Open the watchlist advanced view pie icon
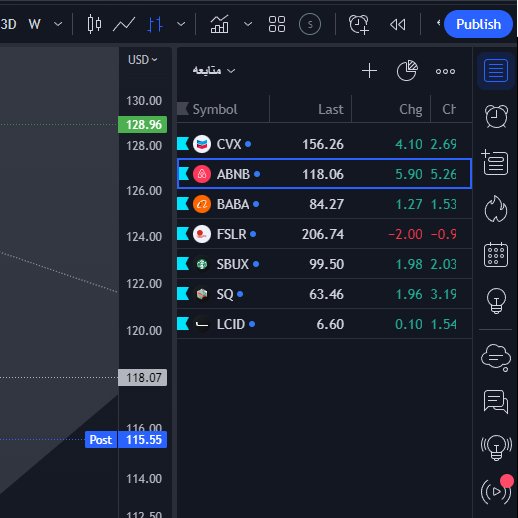Screen dimensions: 518x518 point(407,70)
